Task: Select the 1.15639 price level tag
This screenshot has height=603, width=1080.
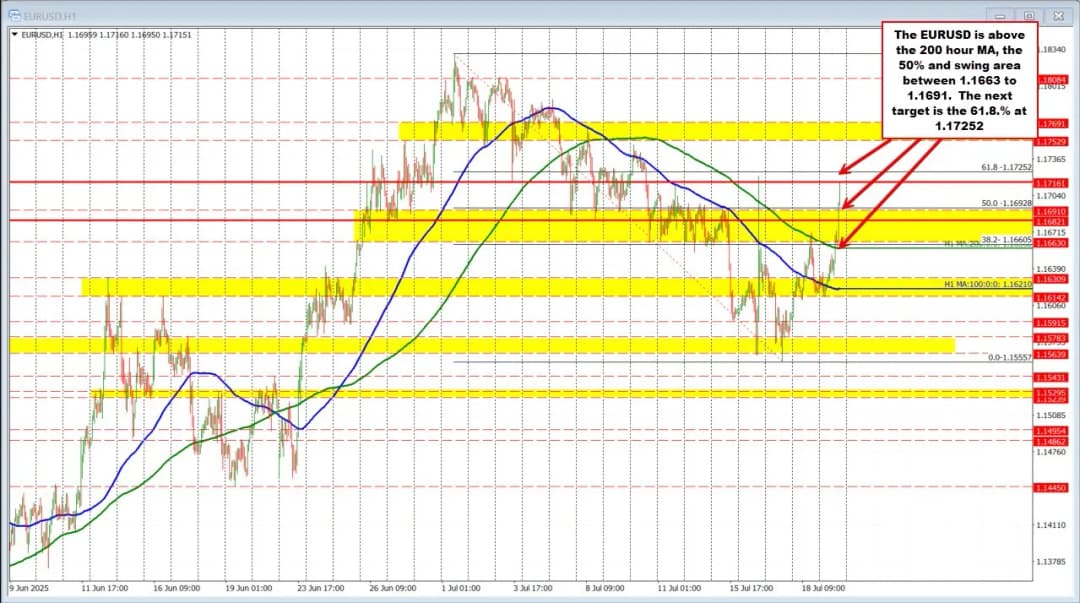Action: point(1054,355)
